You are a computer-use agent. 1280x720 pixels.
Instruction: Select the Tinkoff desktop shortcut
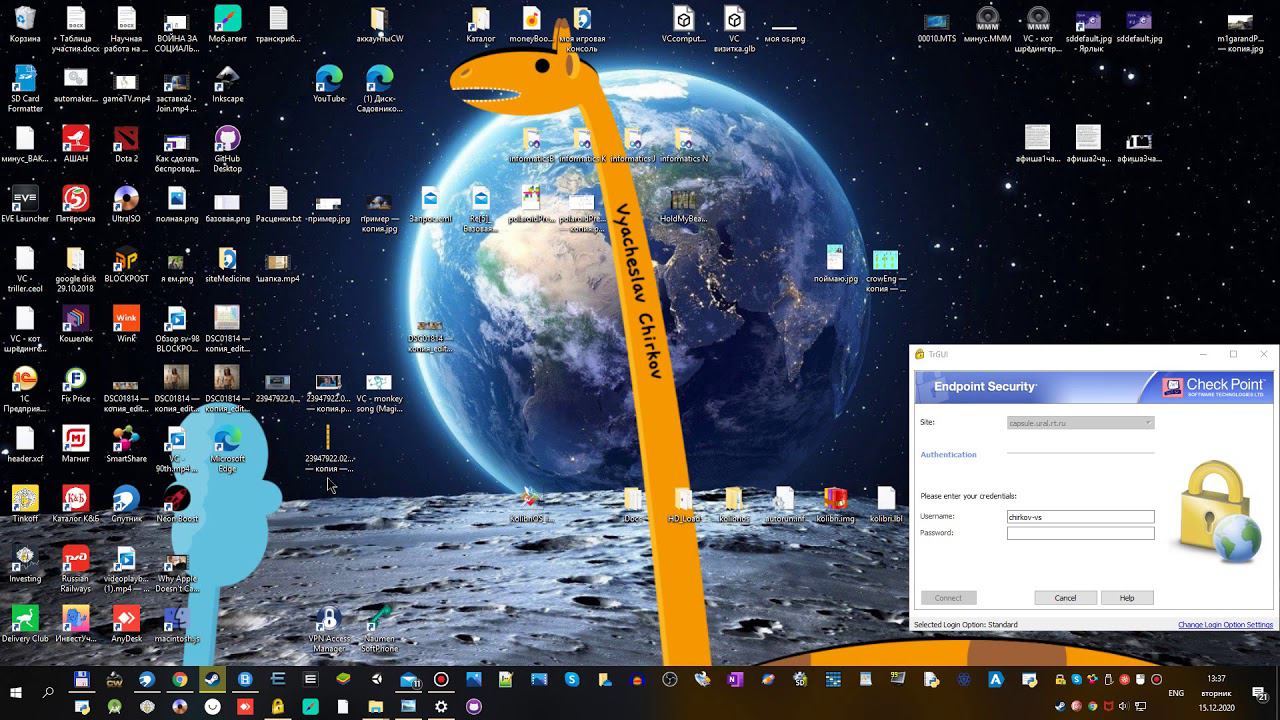pyautogui.click(x=25, y=505)
